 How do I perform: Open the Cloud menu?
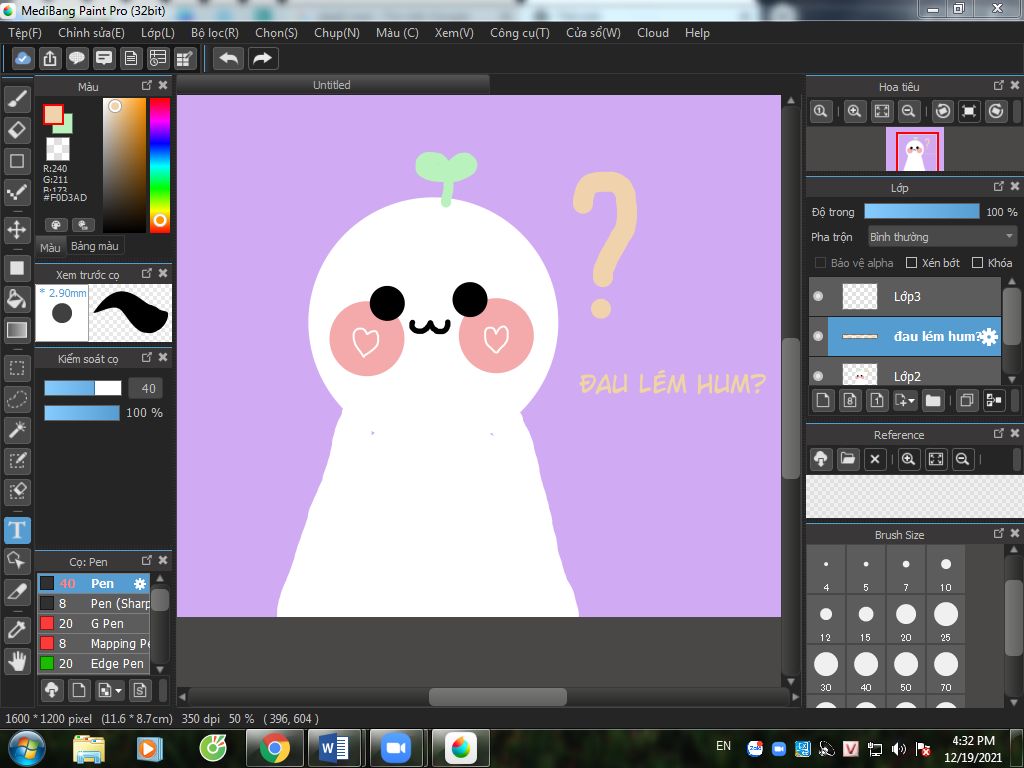pos(652,33)
